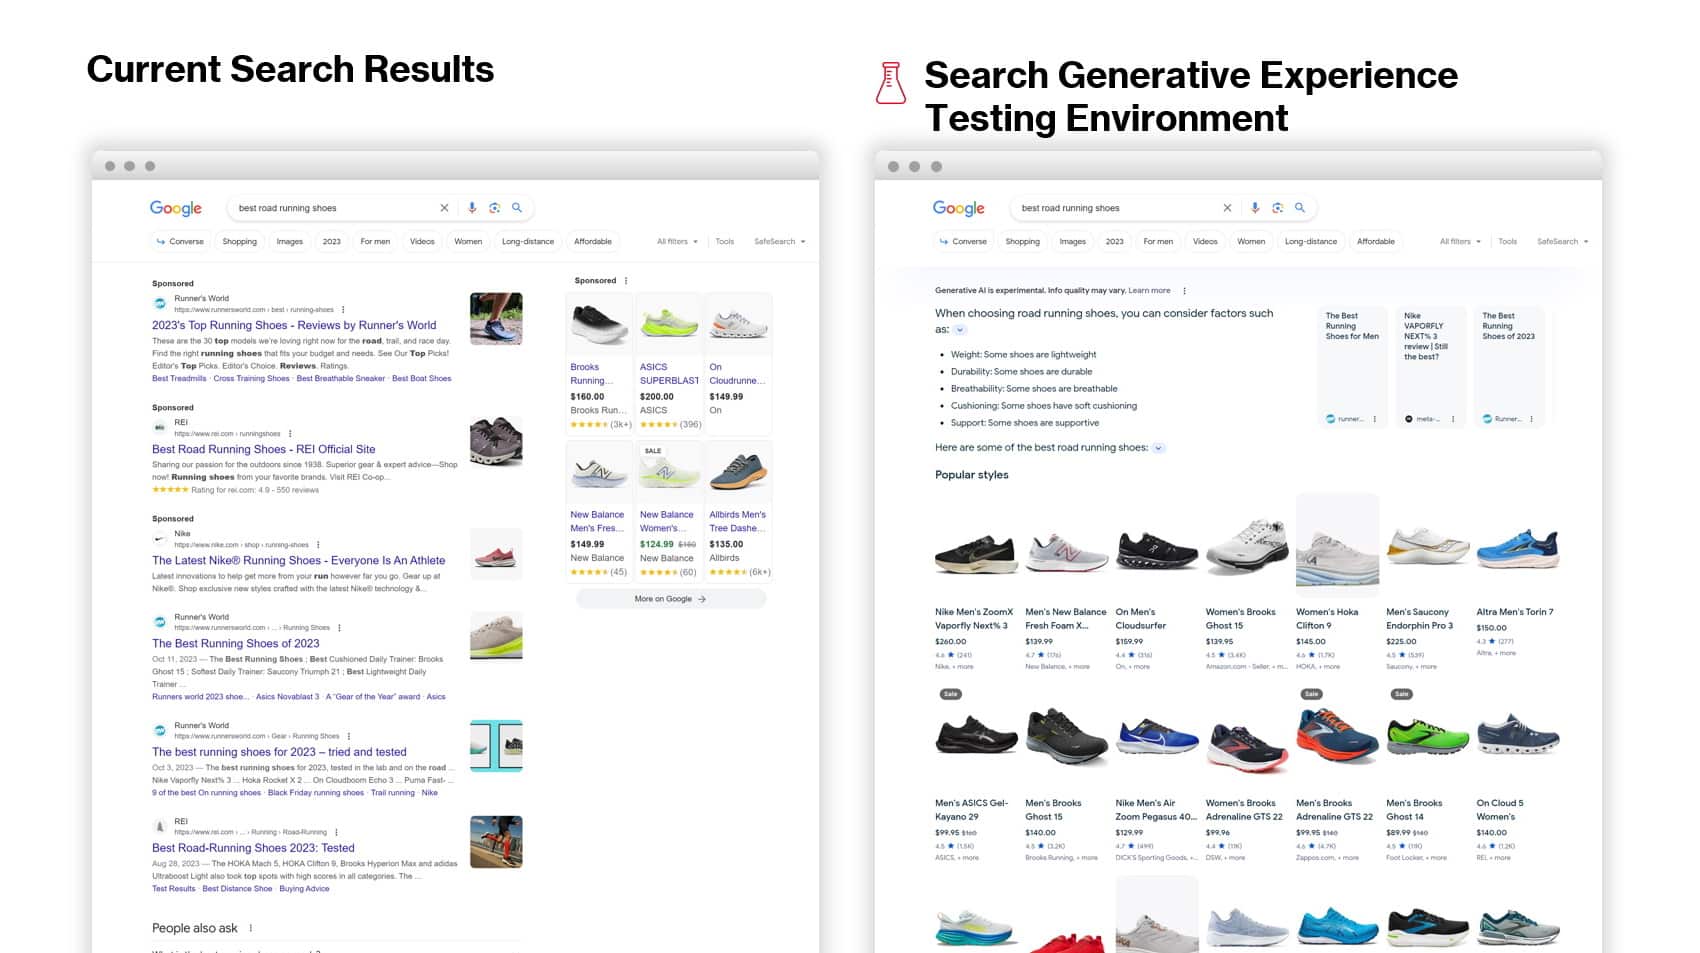Click the microphone icon in the search bar
The height and width of the screenshot is (953, 1700).
471,207
